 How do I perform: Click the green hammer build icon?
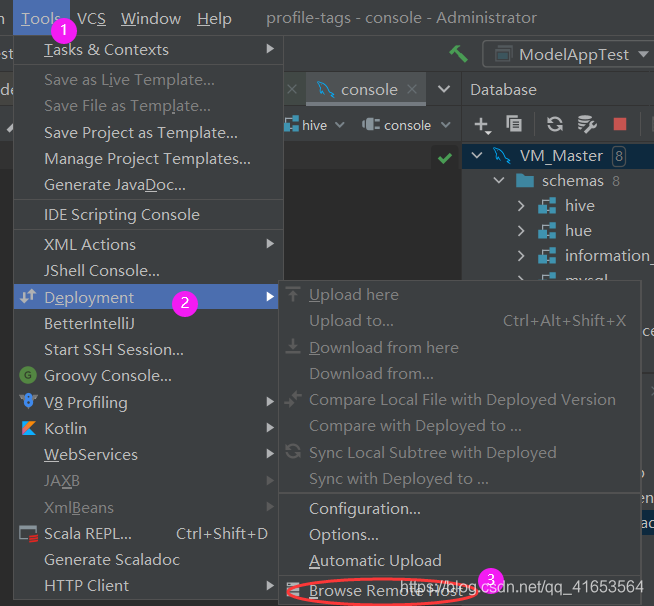[458, 53]
